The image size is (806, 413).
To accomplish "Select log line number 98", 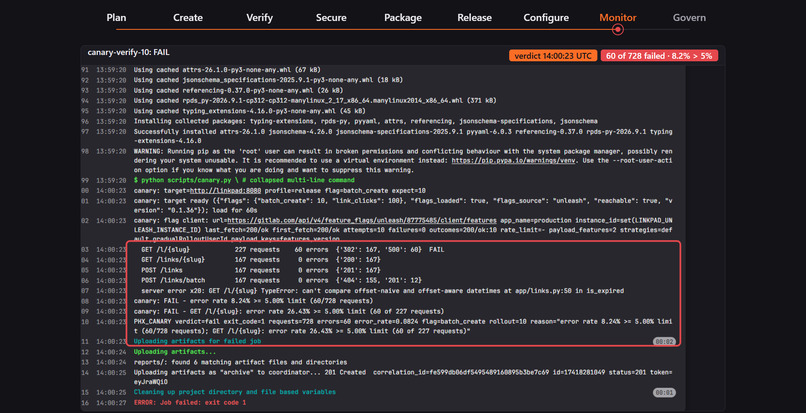I will tap(85, 151).
